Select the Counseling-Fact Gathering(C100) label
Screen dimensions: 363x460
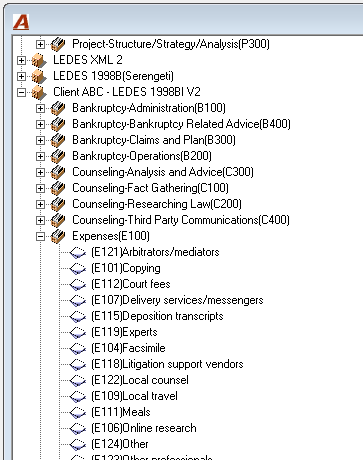click(150, 188)
